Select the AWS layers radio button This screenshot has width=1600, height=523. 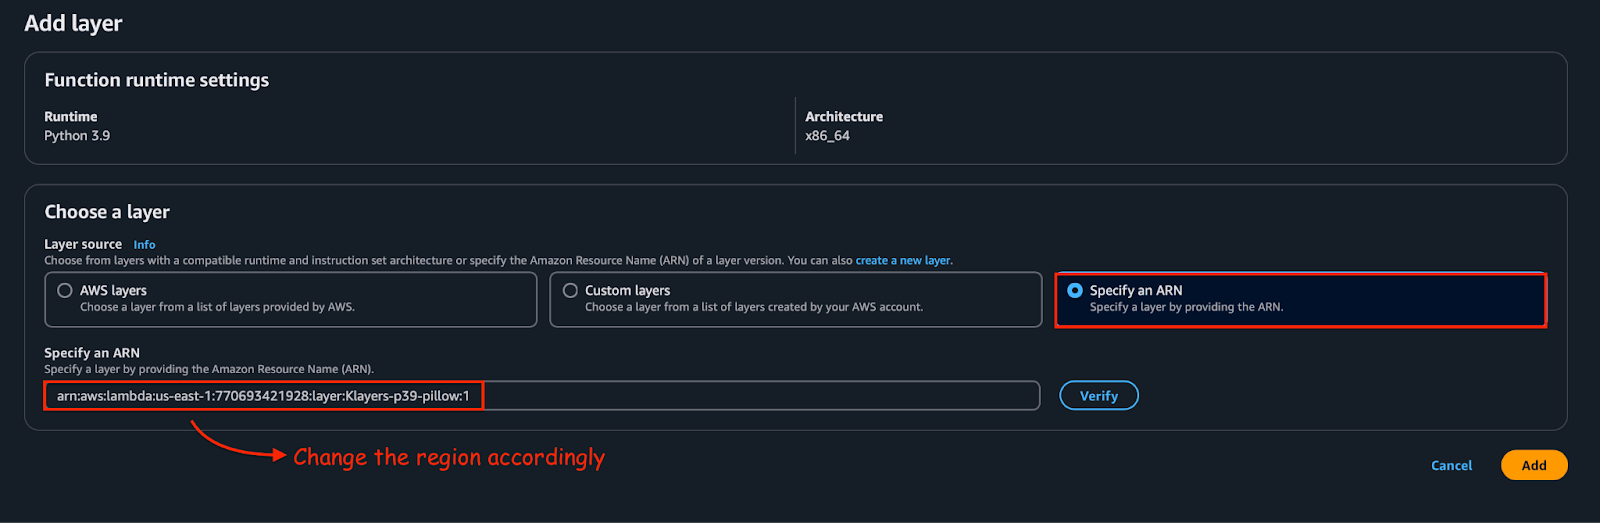click(x=65, y=290)
